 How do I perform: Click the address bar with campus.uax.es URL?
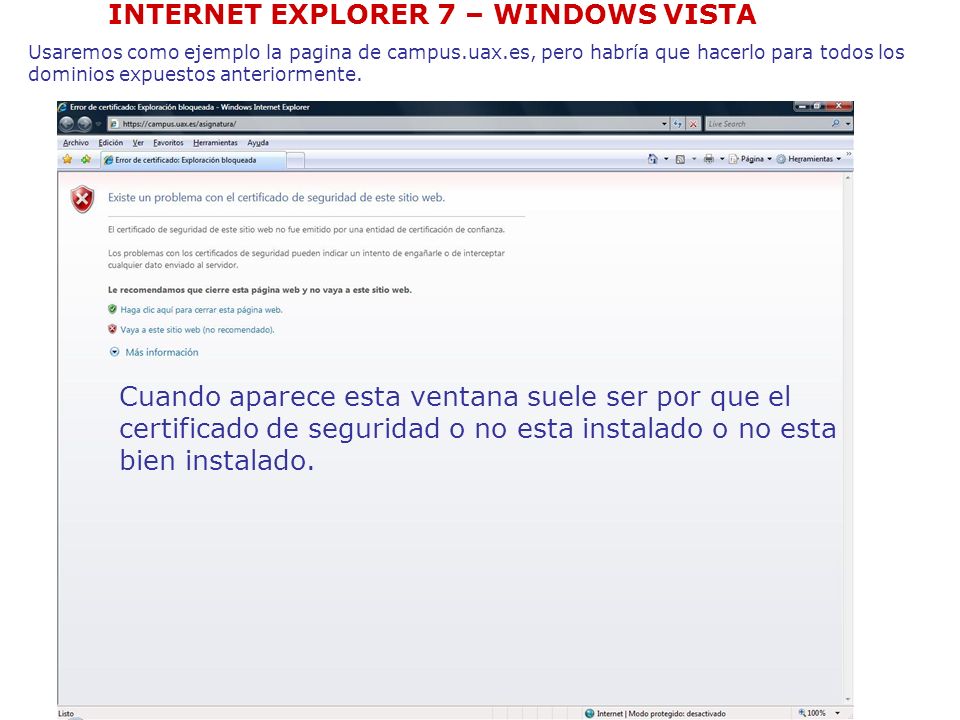[x=388, y=124]
